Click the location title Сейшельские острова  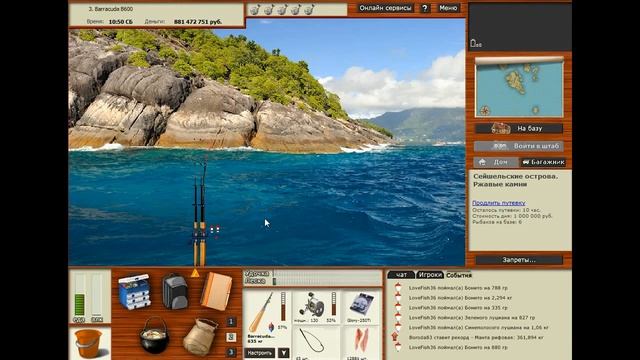[x=516, y=176]
